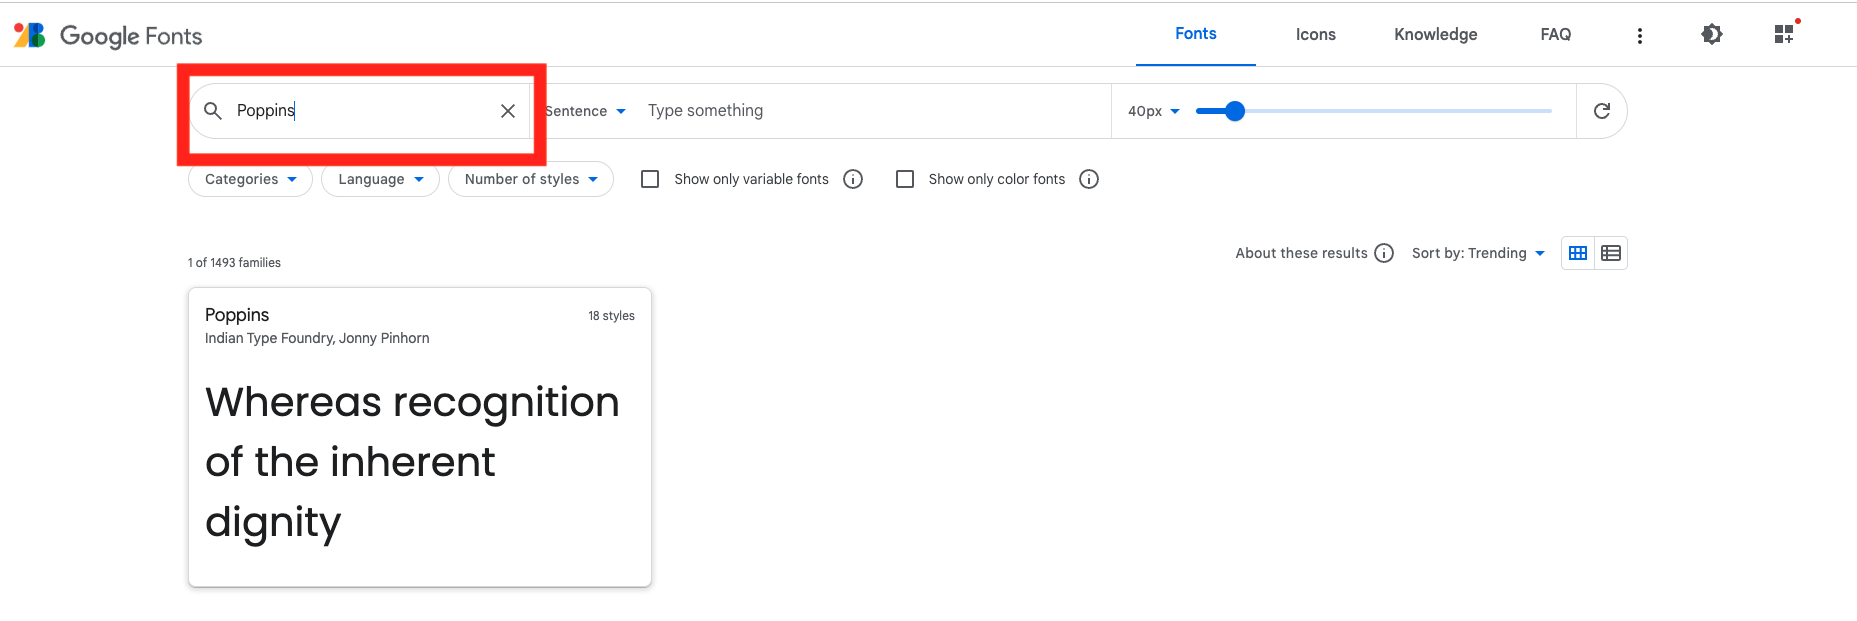Enable Show only color fonts checkbox
Viewport: 1857px width, 621px height.
(x=905, y=179)
